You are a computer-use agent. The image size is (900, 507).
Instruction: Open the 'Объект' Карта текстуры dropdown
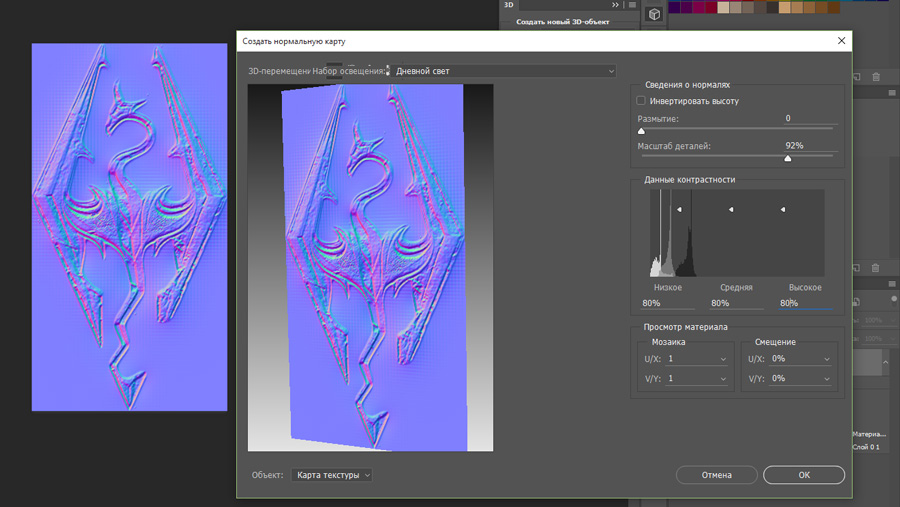point(332,475)
